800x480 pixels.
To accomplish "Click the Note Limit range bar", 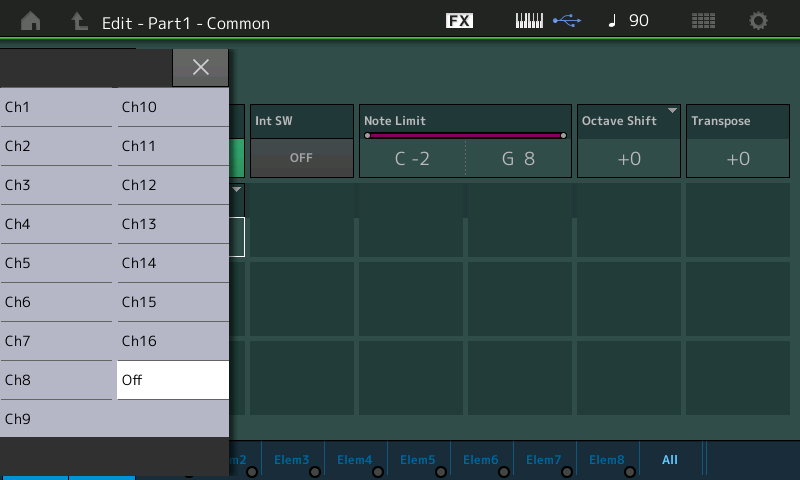I will [465, 135].
